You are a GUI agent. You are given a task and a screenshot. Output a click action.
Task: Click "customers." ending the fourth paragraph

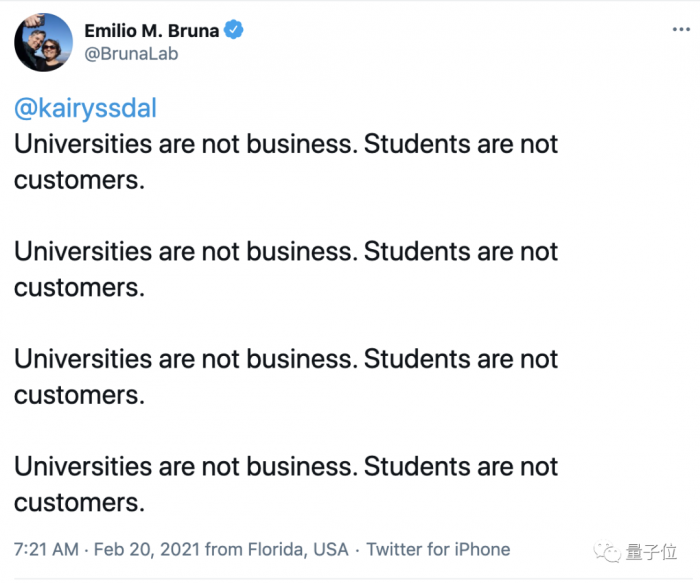point(79,503)
